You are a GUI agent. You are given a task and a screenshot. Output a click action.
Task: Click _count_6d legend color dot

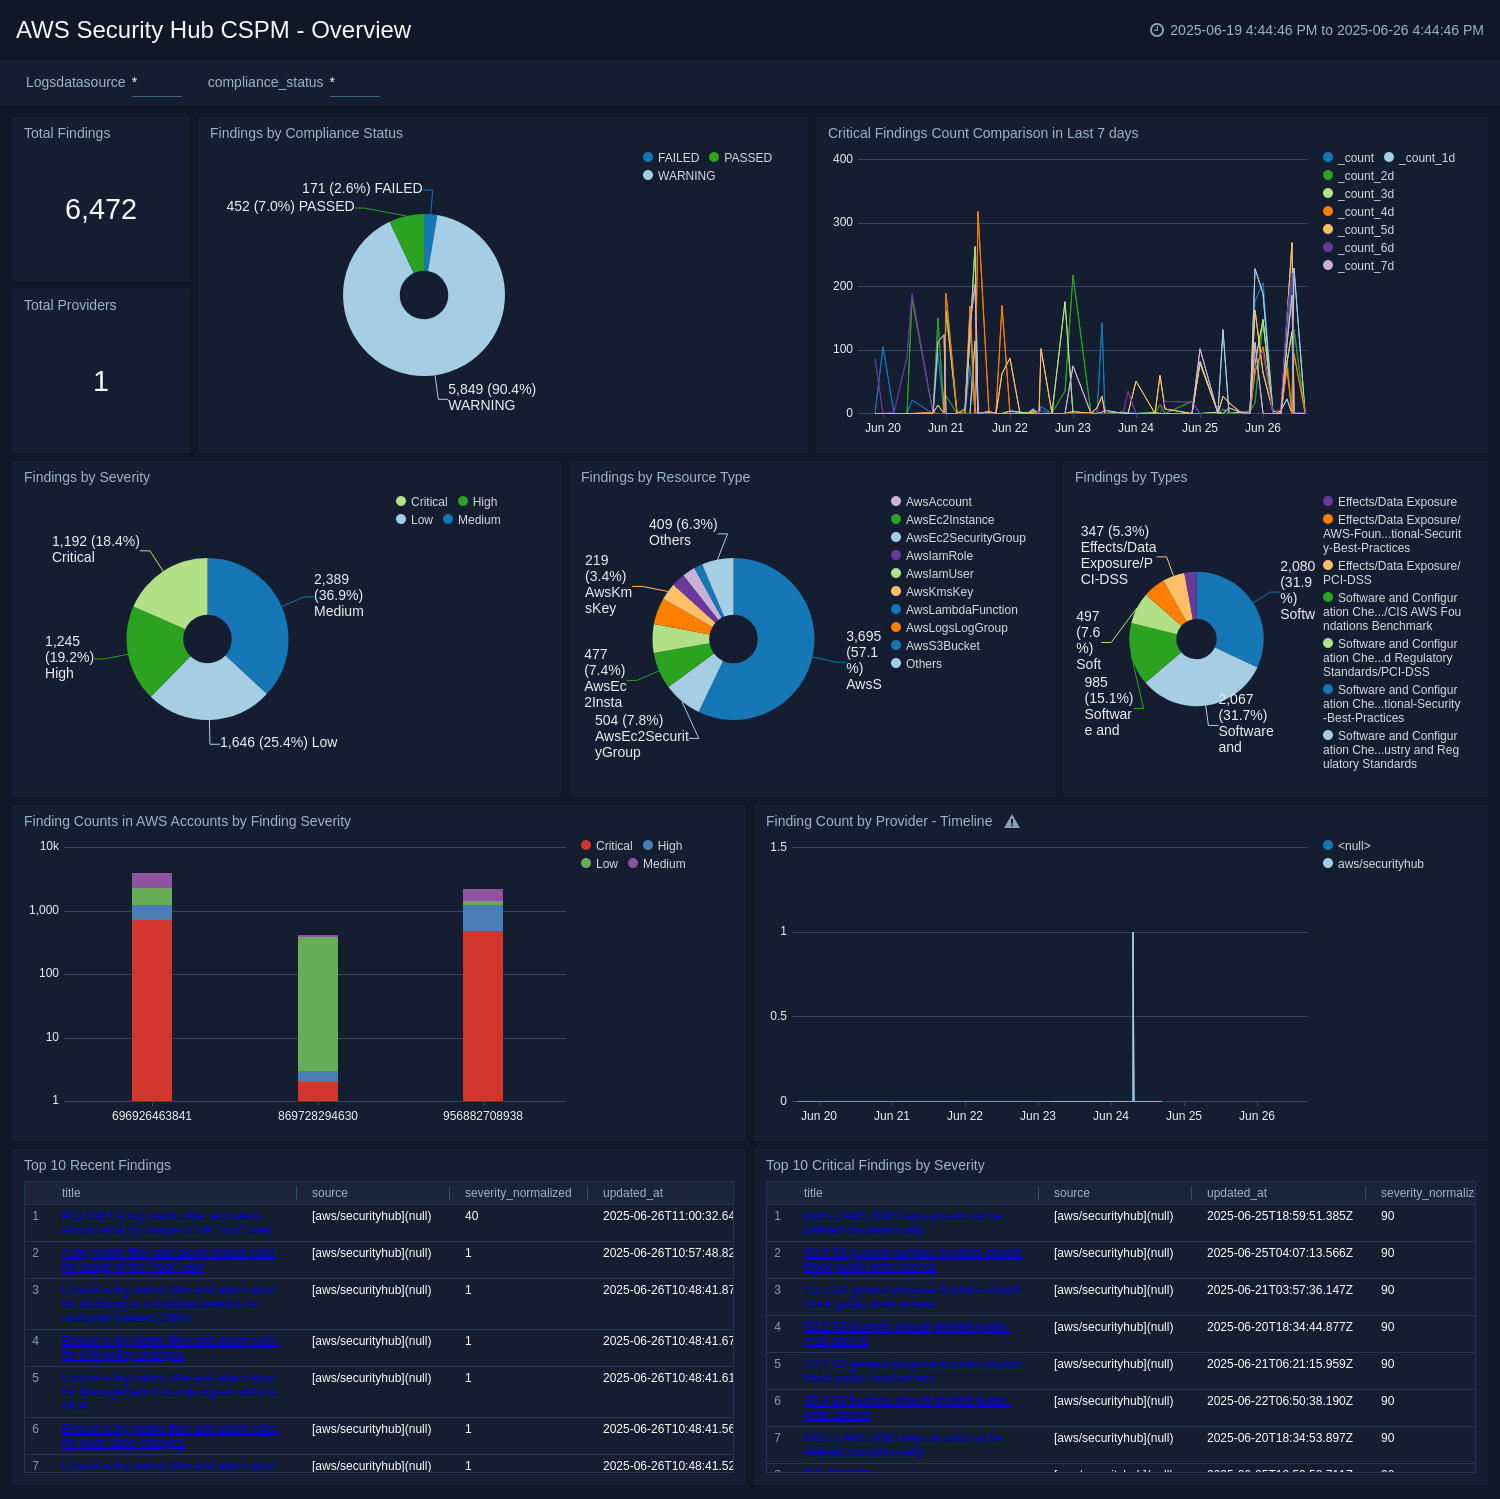[x=1328, y=248]
